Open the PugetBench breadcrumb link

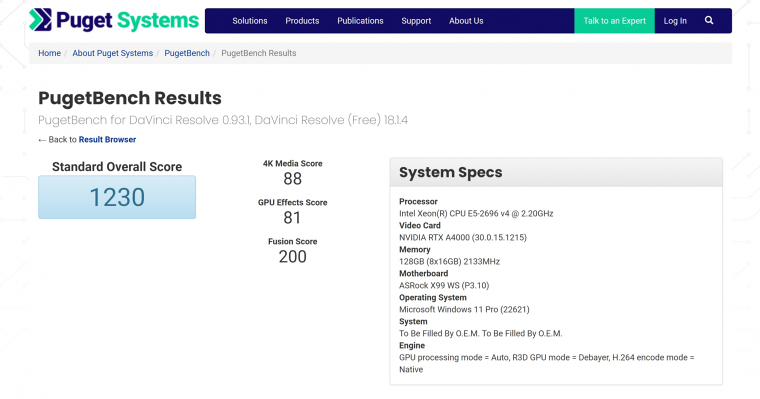187,53
